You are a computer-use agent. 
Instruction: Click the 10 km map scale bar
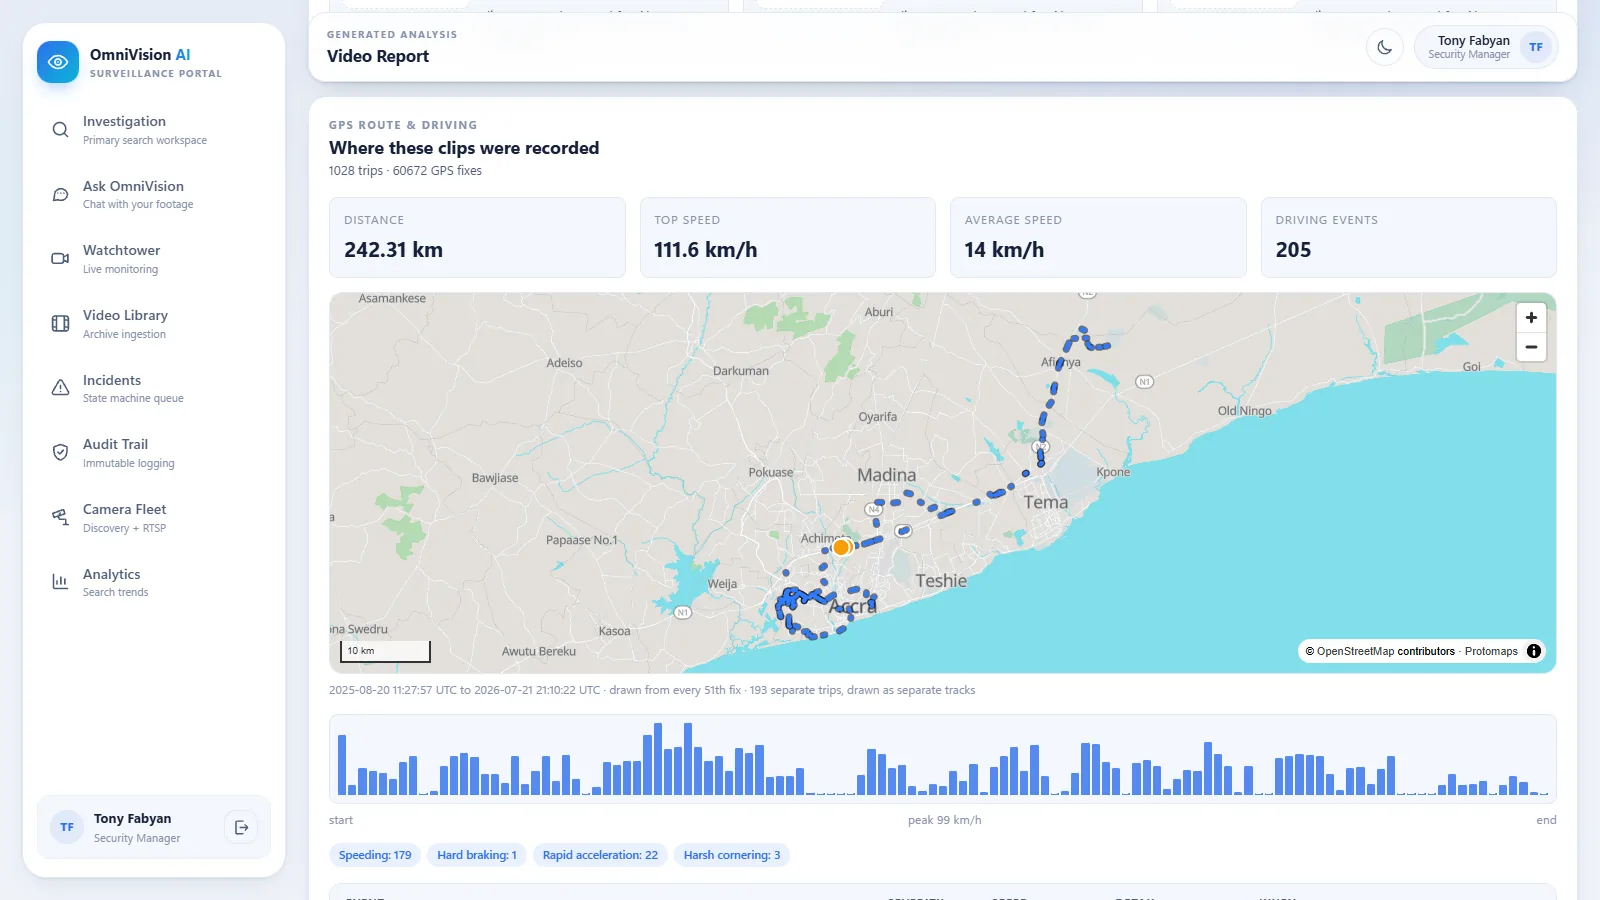pos(385,651)
